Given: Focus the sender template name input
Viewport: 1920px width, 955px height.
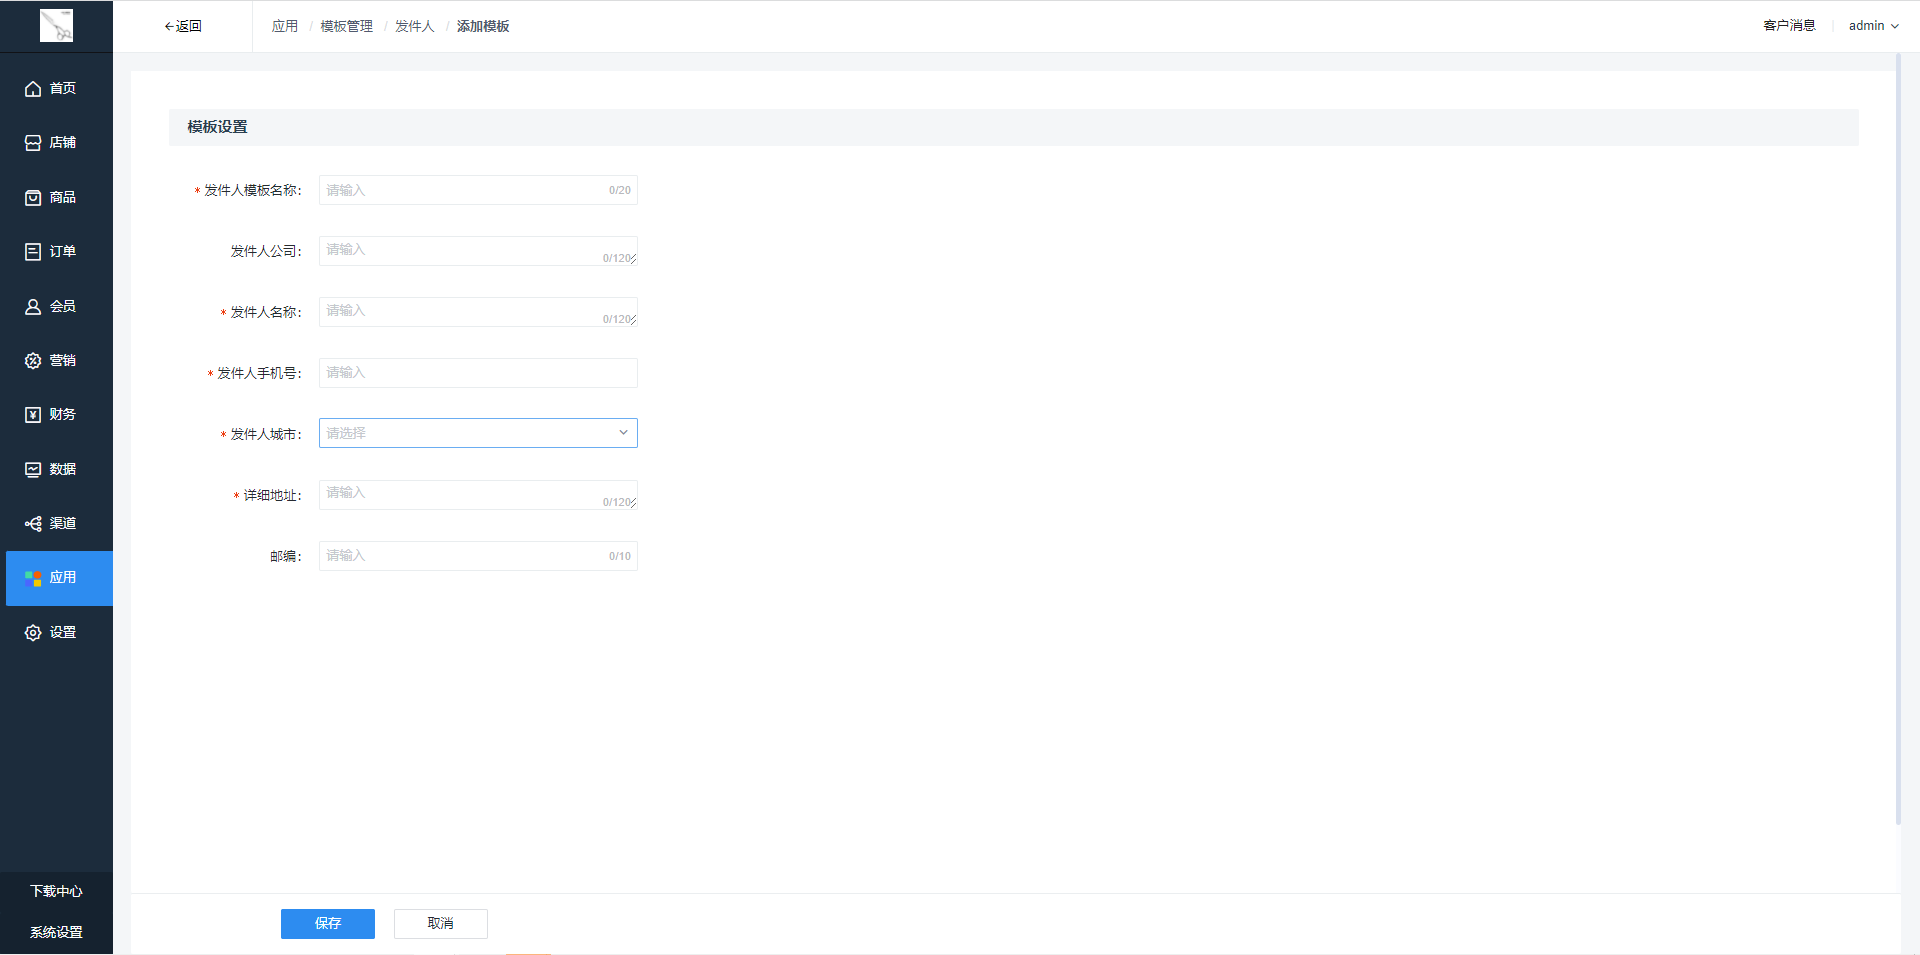Looking at the screenshot, I should tap(465, 190).
